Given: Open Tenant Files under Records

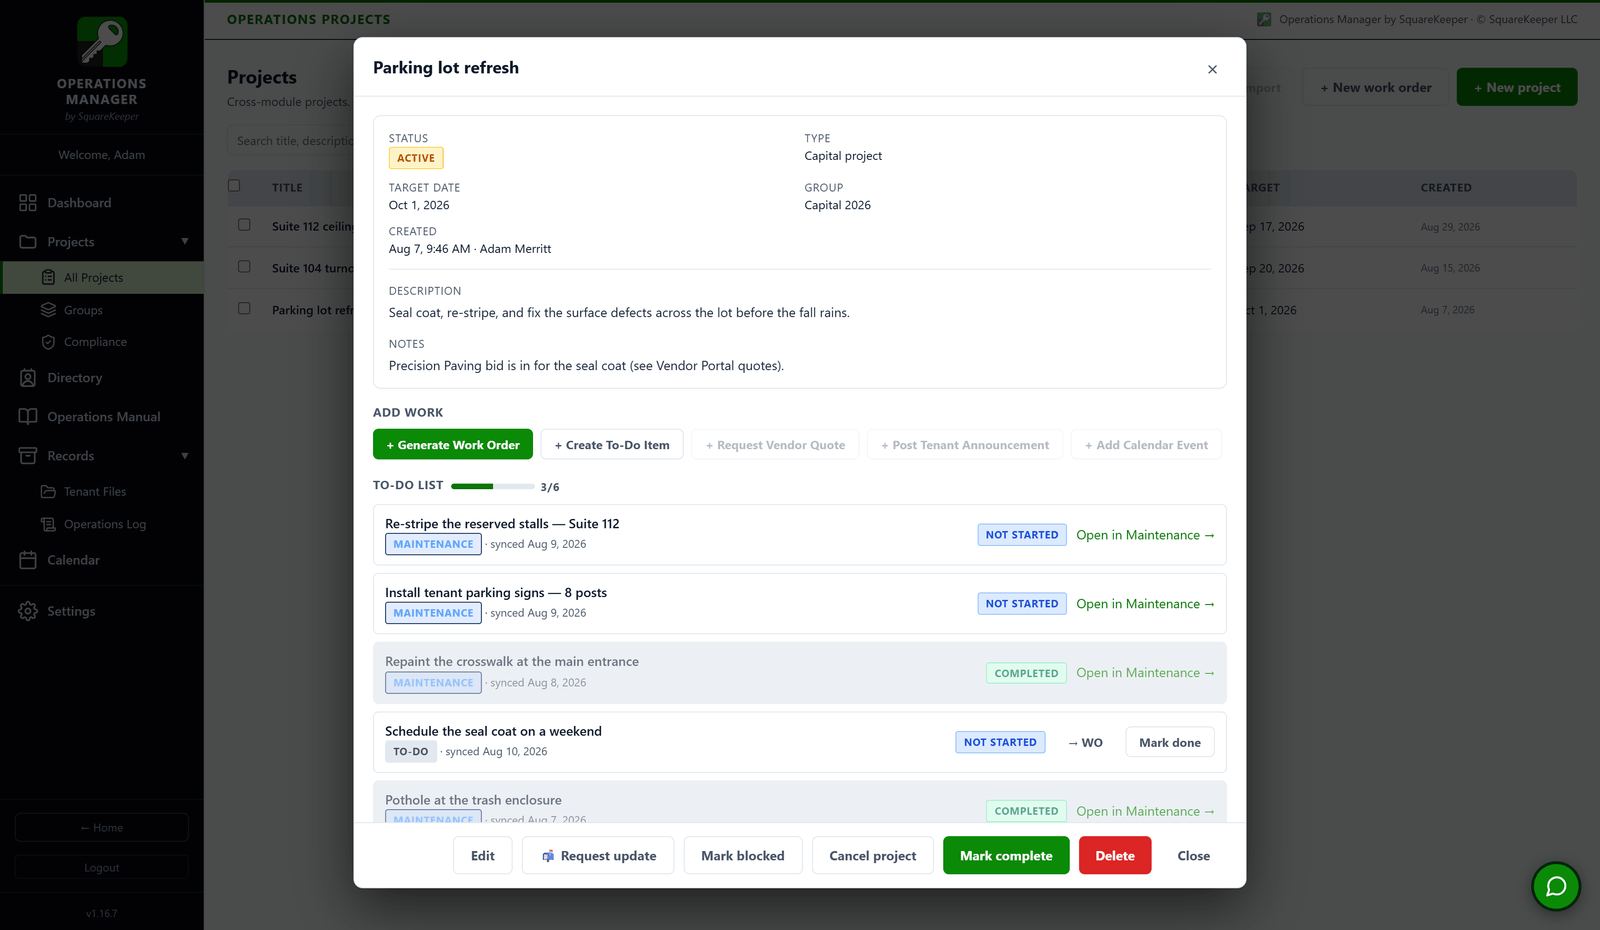Looking at the screenshot, I should click(x=102, y=492).
